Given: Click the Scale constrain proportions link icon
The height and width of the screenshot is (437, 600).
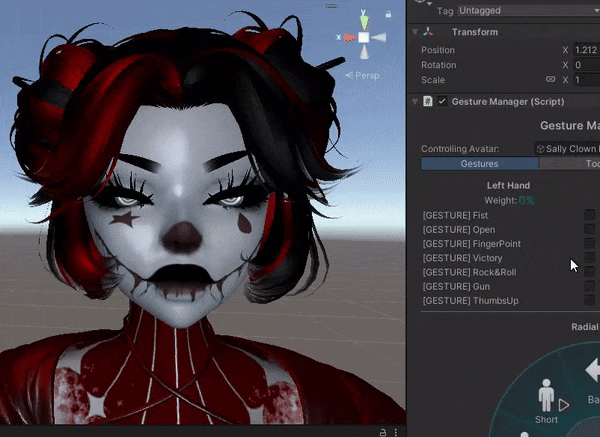Looking at the screenshot, I should click(x=550, y=80).
